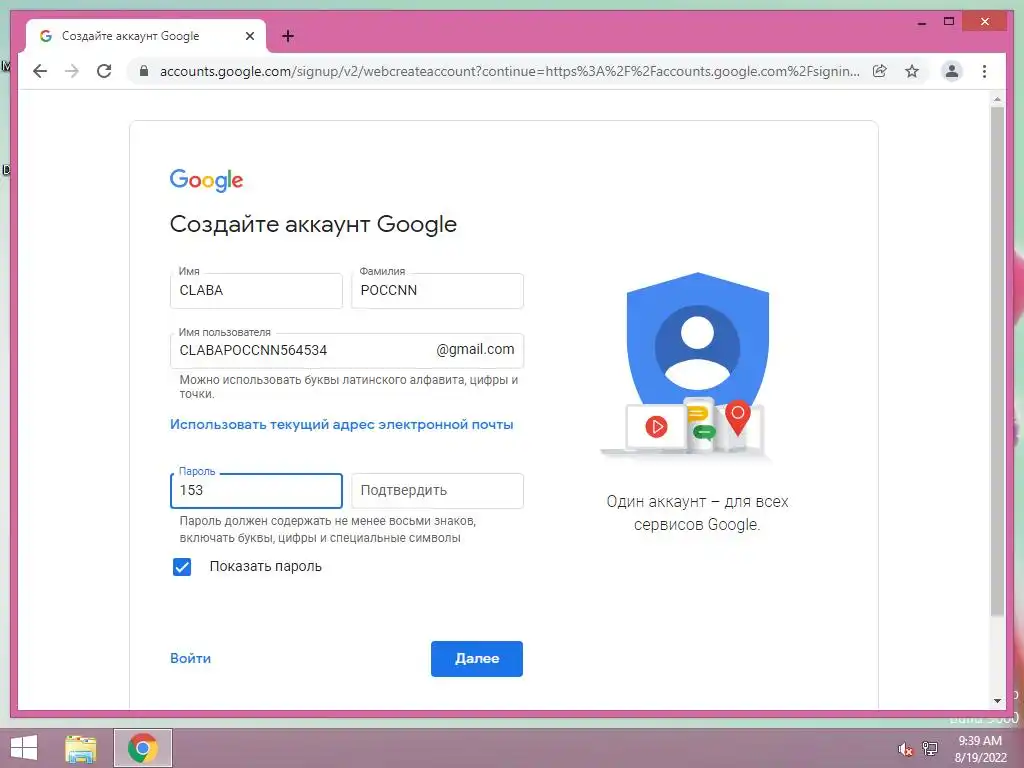
Task: Reload the page with the refresh icon
Action: coord(104,71)
